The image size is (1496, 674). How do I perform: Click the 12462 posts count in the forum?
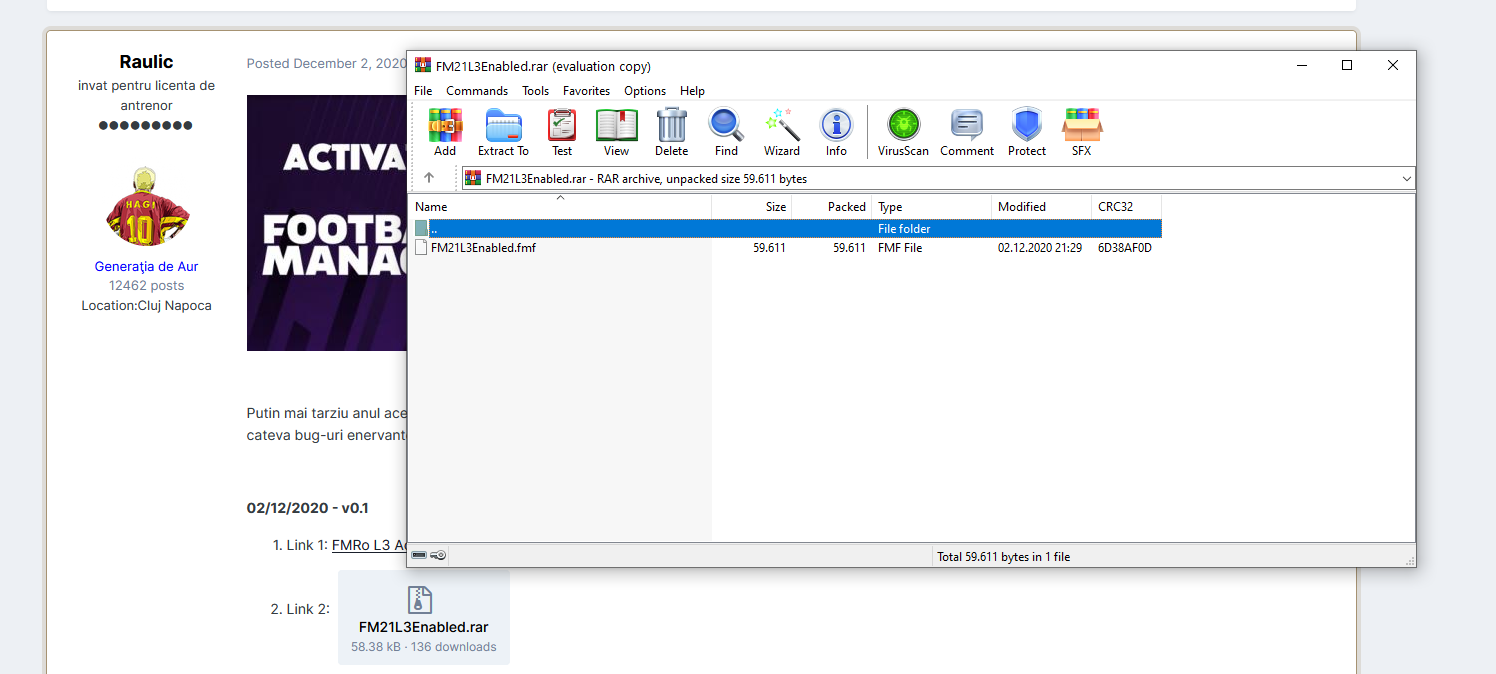[146, 286]
